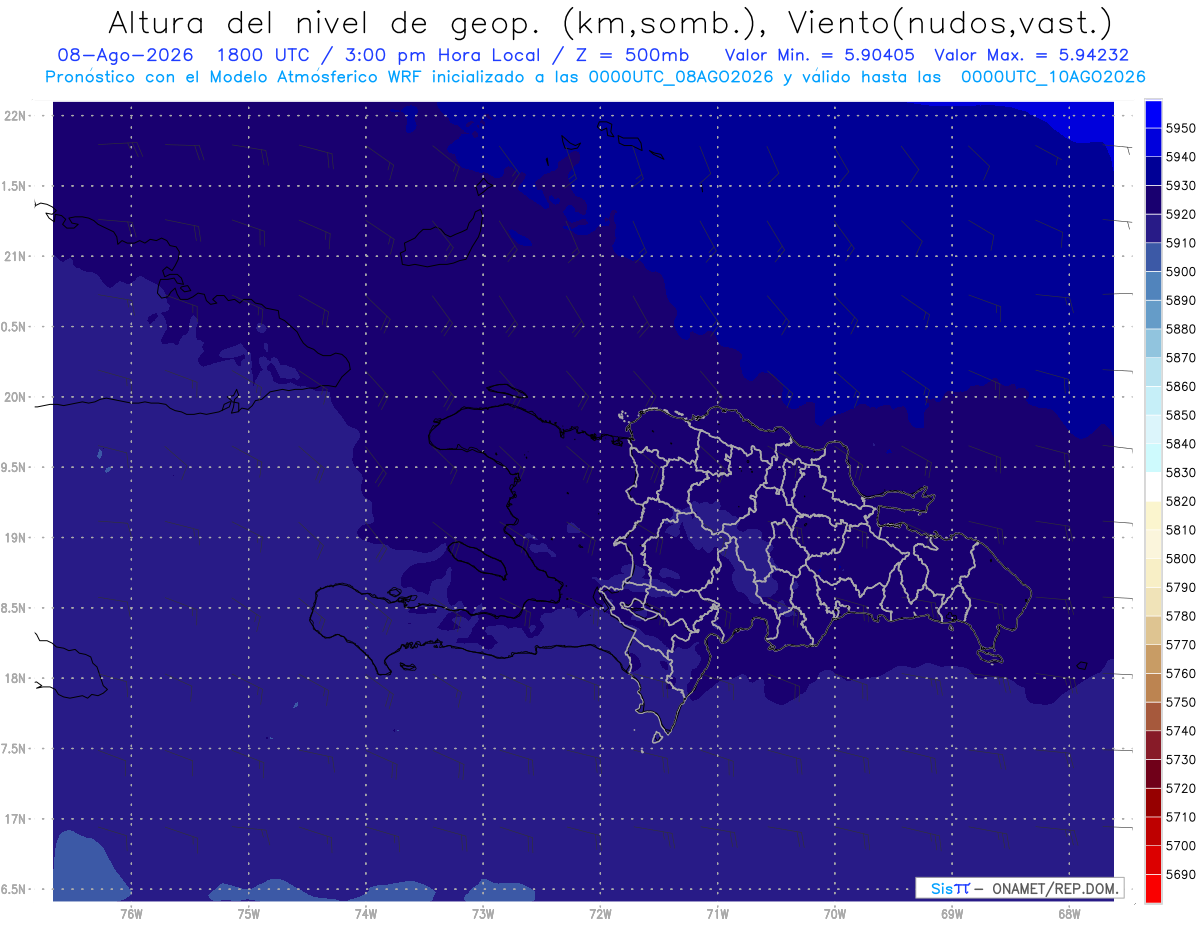
Task: Click the '75W' longitude label
Action: [249, 913]
